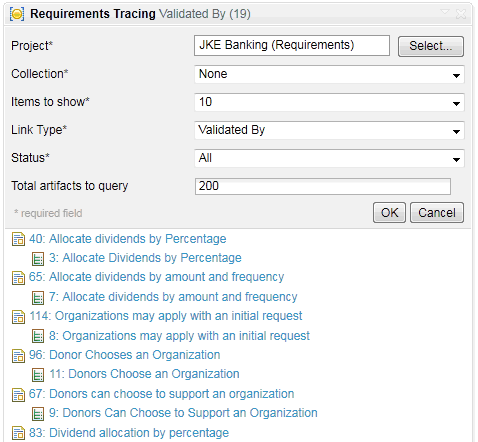
Task: Click test case icon beside 3: Allocate Dividends
Action: coord(38,258)
